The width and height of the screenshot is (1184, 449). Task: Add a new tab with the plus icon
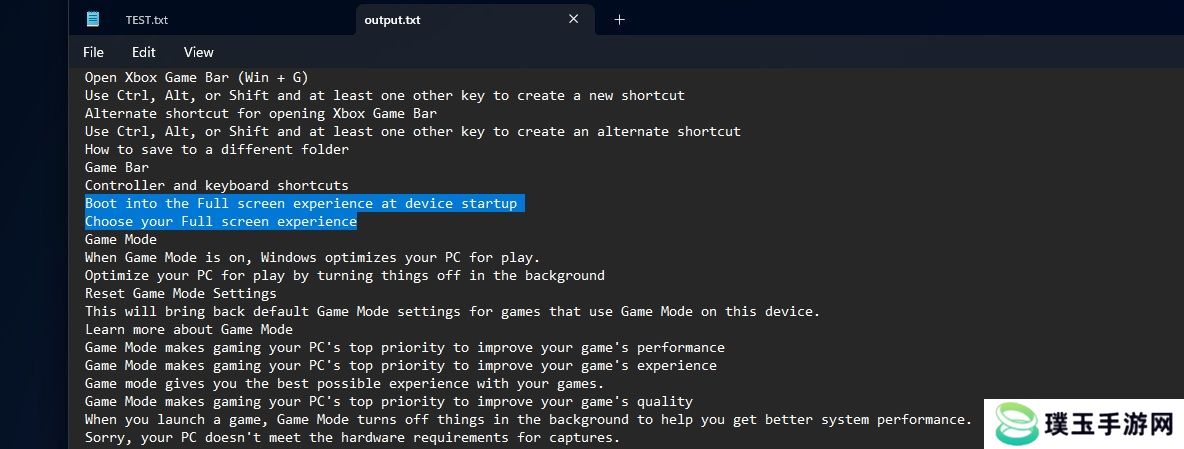click(x=619, y=20)
